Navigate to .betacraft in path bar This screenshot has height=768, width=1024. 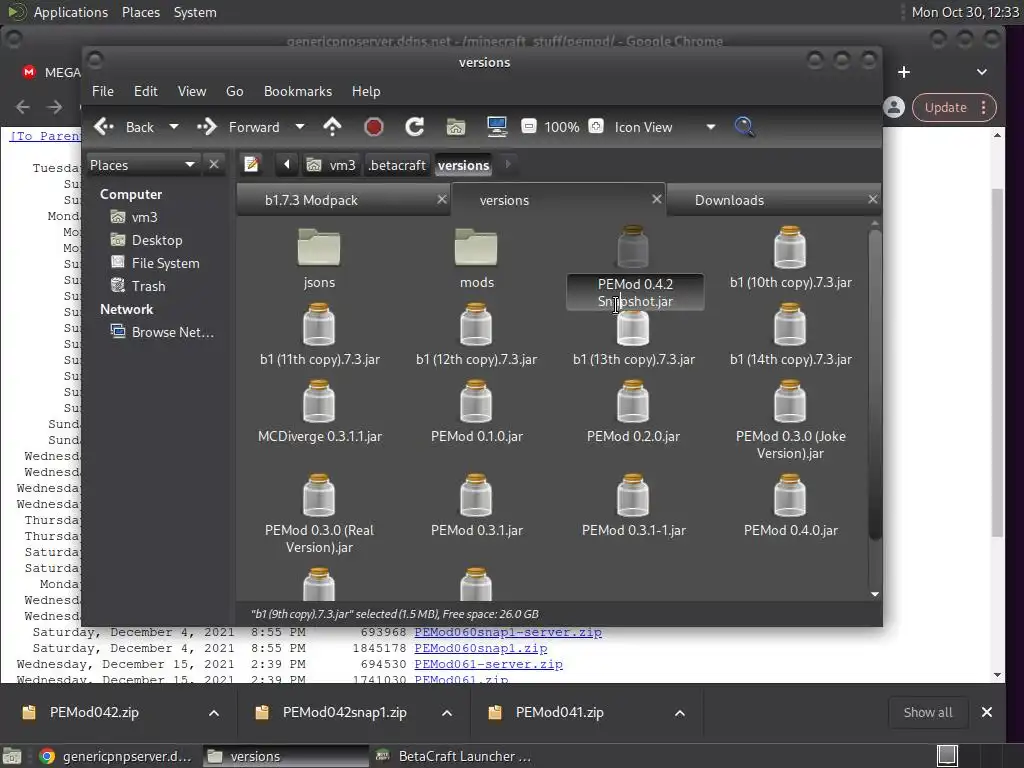coord(397,165)
